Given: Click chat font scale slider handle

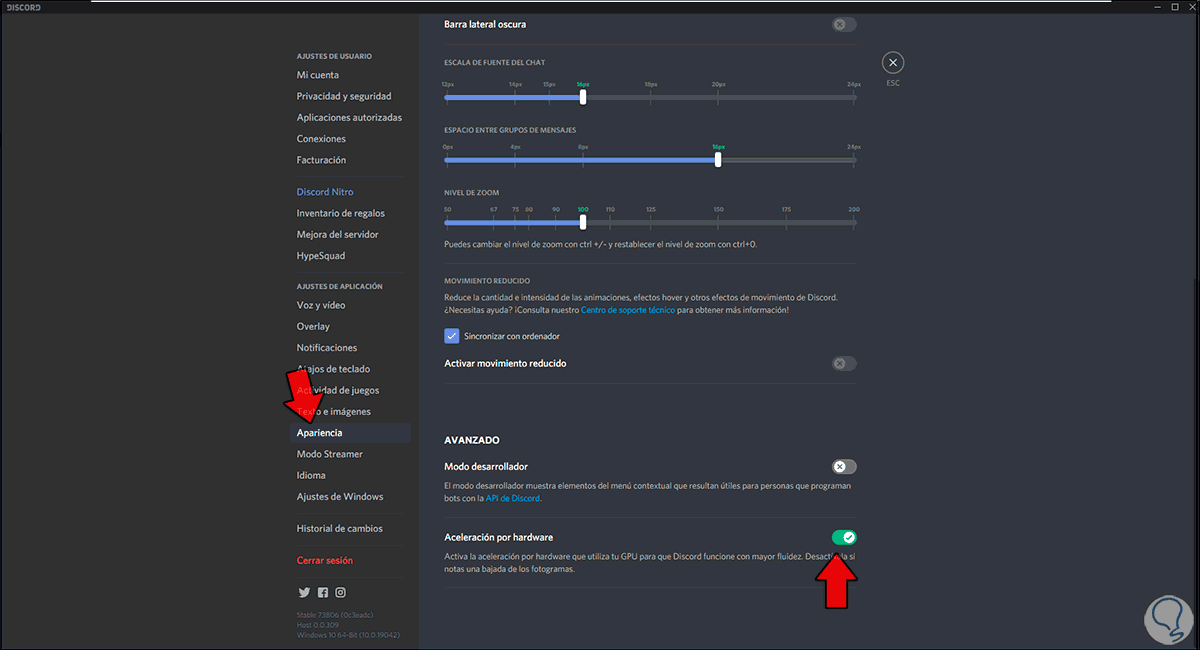Looking at the screenshot, I should click(583, 97).
